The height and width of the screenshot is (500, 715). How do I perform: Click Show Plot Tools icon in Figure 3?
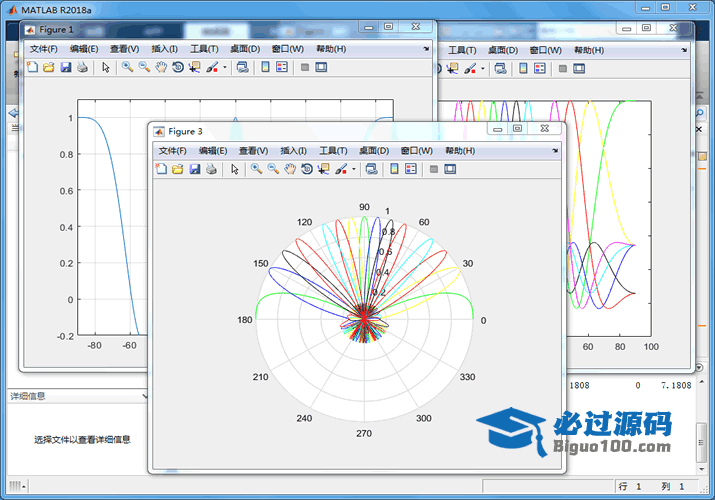(450, 169)
